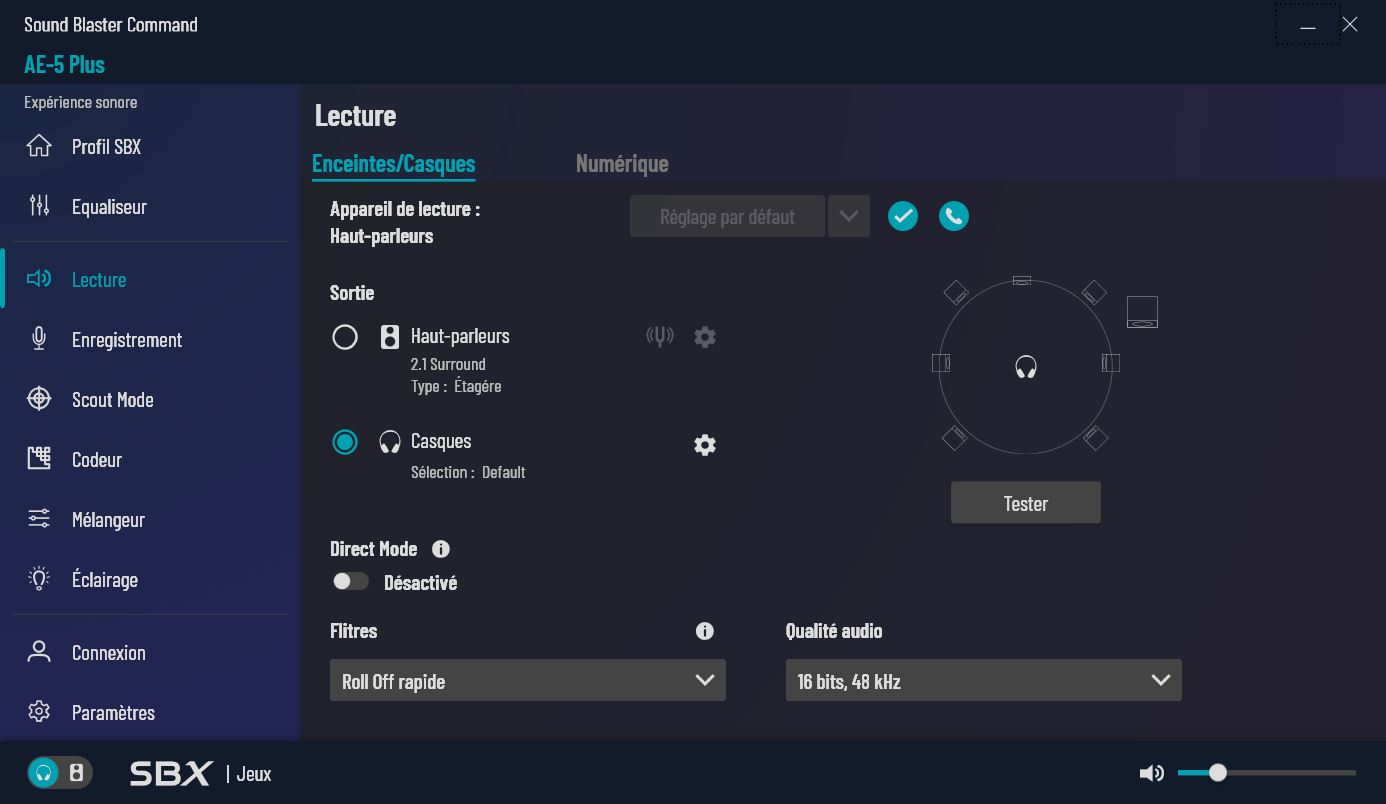Viewport: 1386px width, 804px height.
Task: Click the '2.1 Surround' text
Action: click(448, 364)
